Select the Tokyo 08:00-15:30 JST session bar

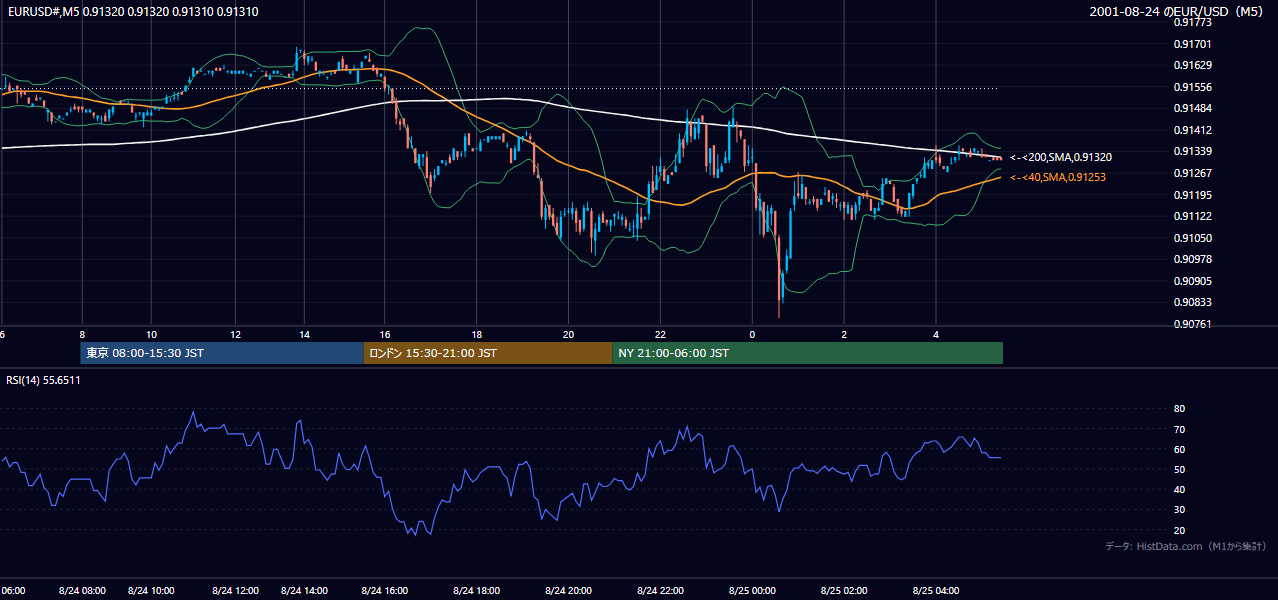tap(222, 353)
